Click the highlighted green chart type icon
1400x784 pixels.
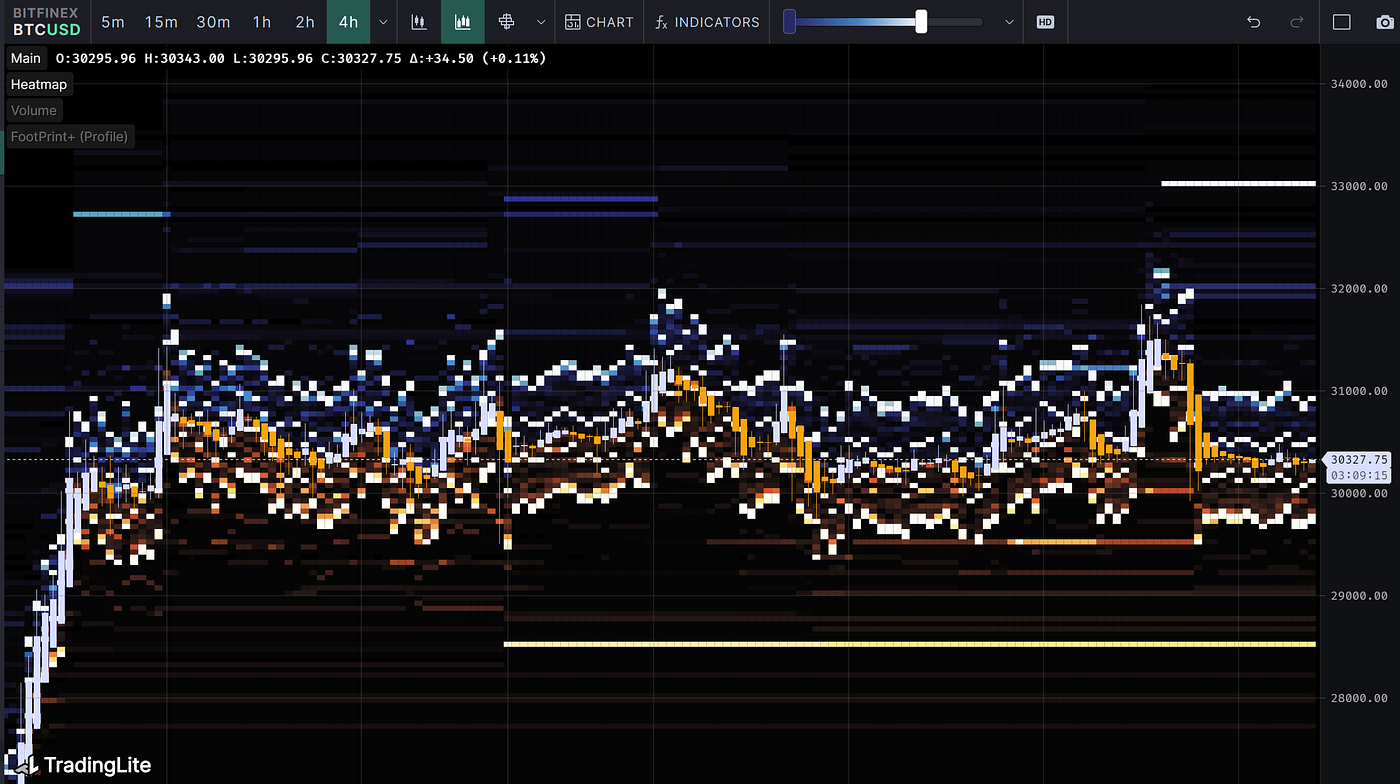point(463,22)
